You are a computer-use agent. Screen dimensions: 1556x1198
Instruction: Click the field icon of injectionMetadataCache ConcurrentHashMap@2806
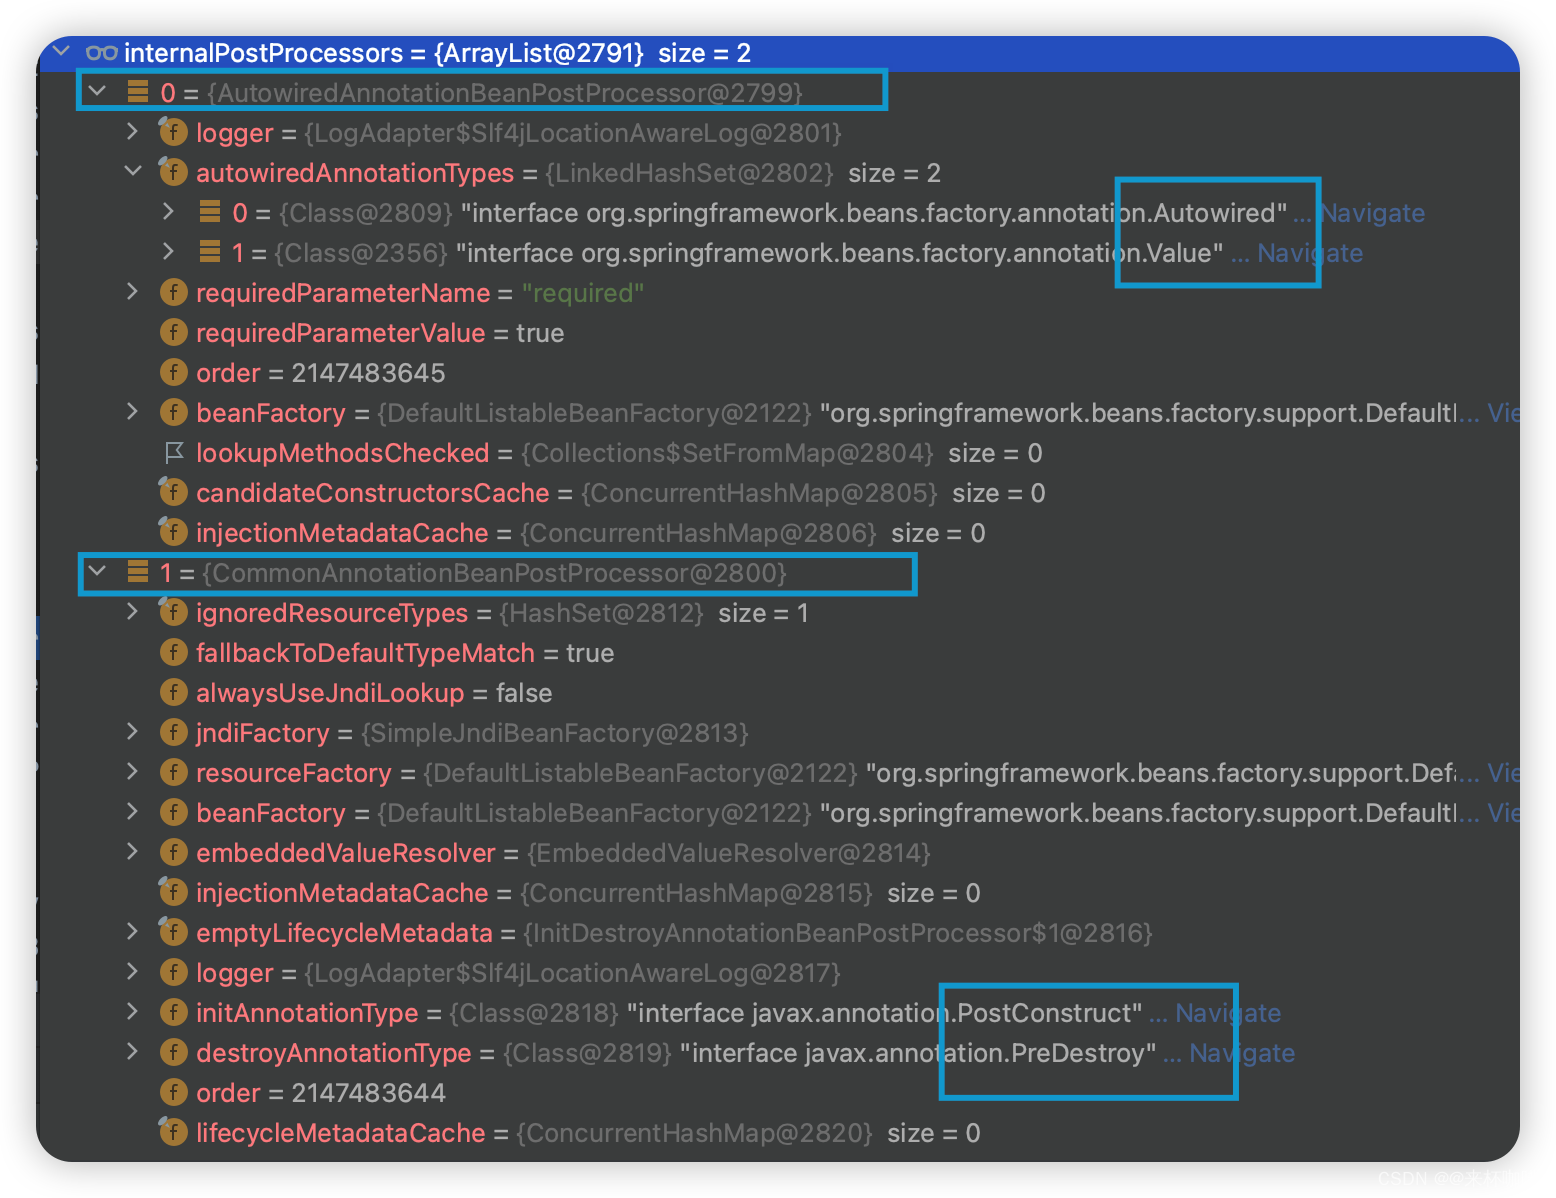[x=173, y=532]
